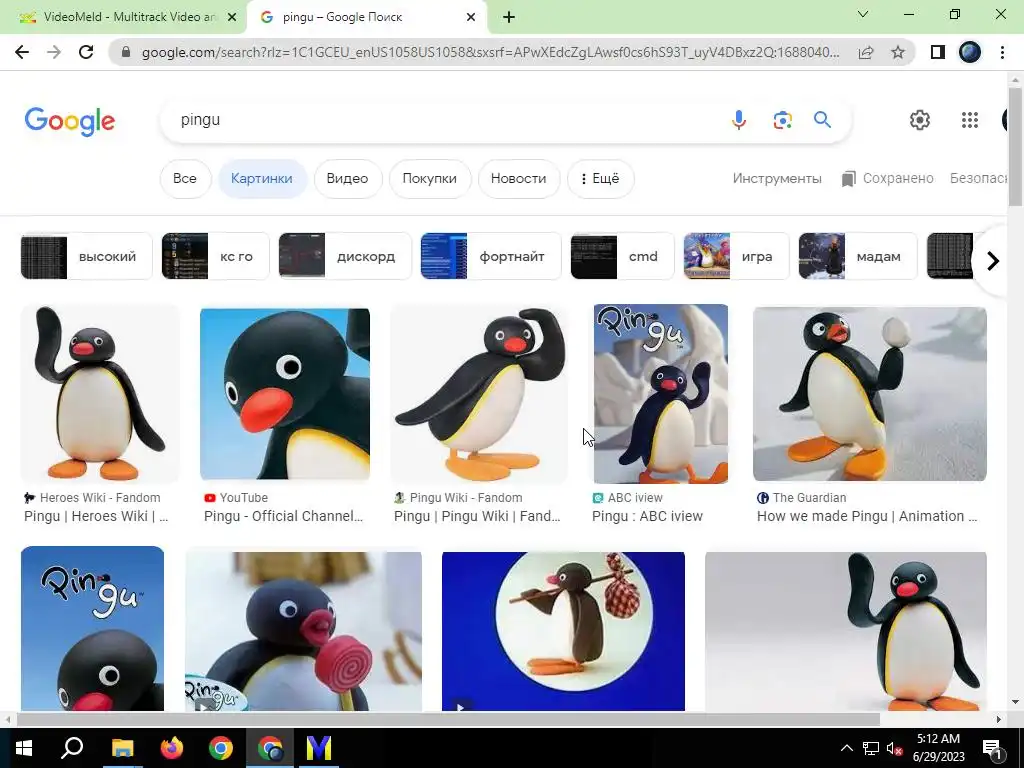Show hidden system tray icons
1024x768 pixels.
[846, 748]
